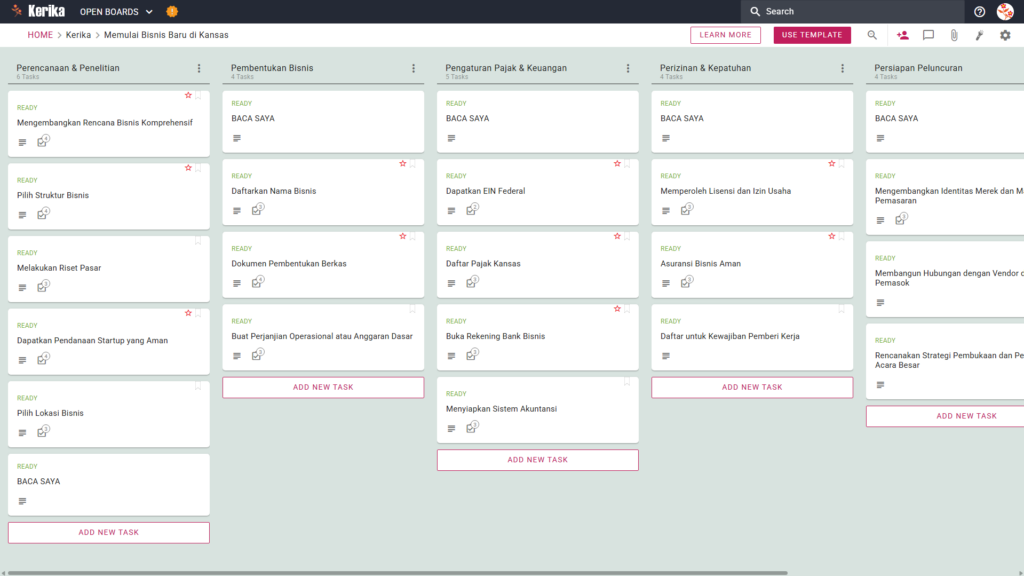Click the Use Template button
The width and height of the screenshot is (1024, 576).
tap(812, 35)
